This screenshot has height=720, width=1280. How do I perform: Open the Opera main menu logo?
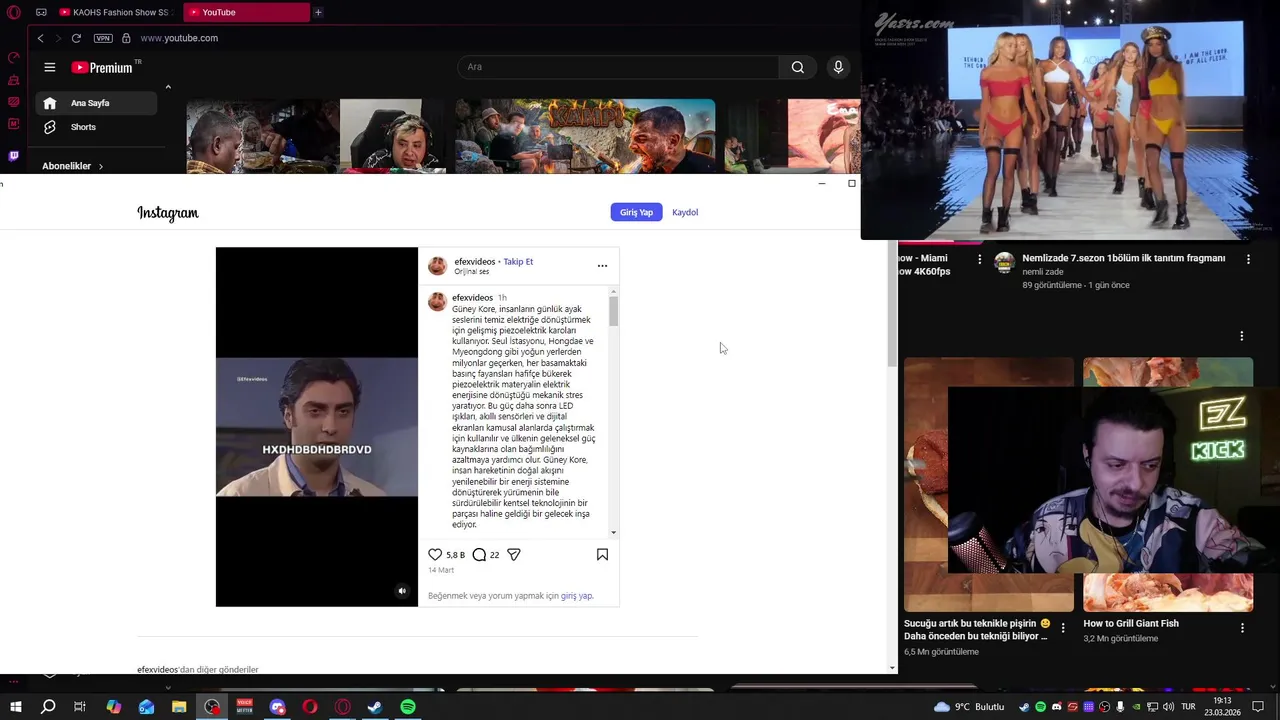[x=14, y=12]
